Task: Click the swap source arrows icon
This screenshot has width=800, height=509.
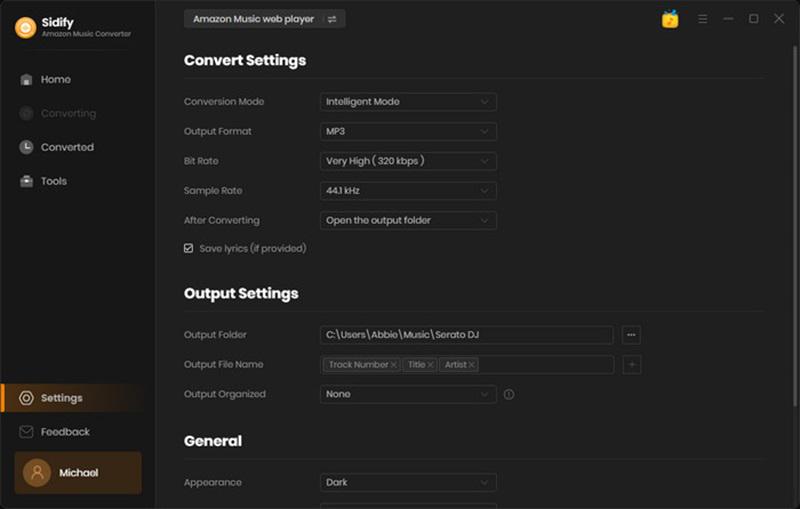Action: [332, 19]
